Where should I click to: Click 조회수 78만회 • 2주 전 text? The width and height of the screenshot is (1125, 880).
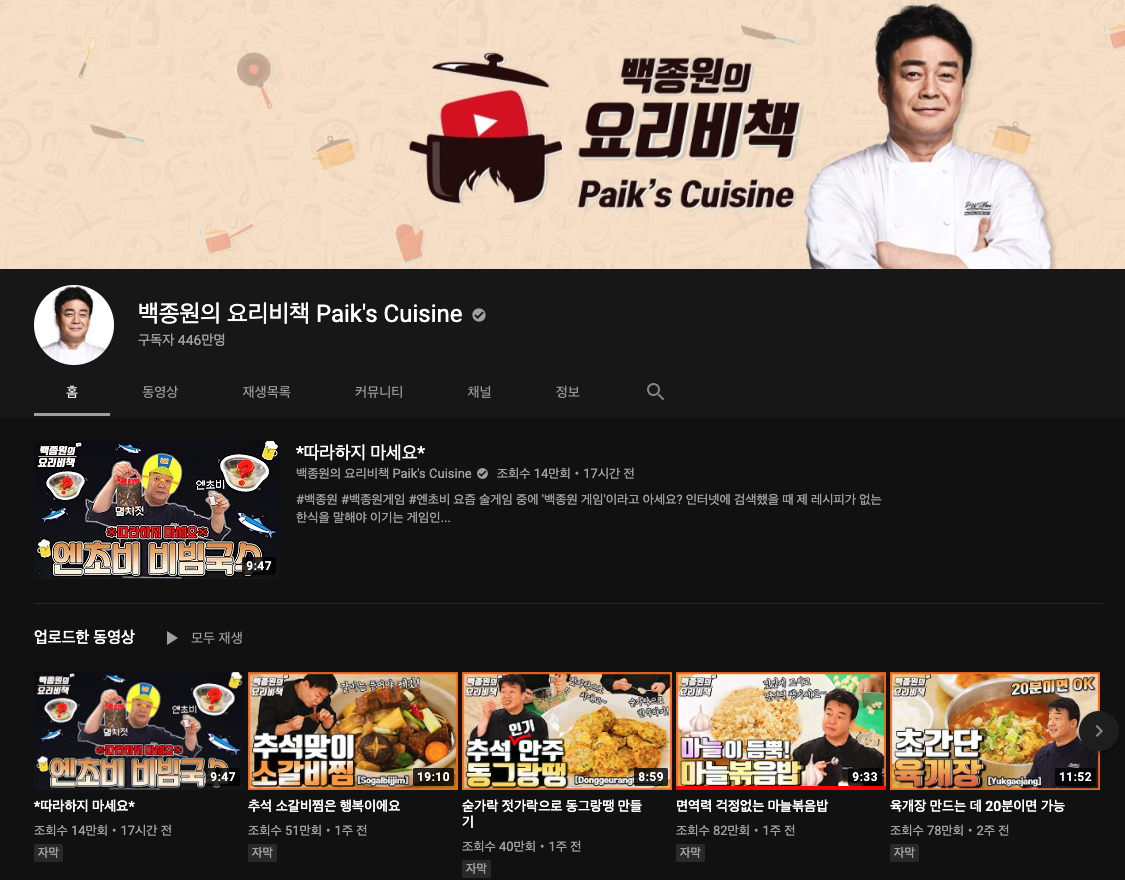point(949,830)
